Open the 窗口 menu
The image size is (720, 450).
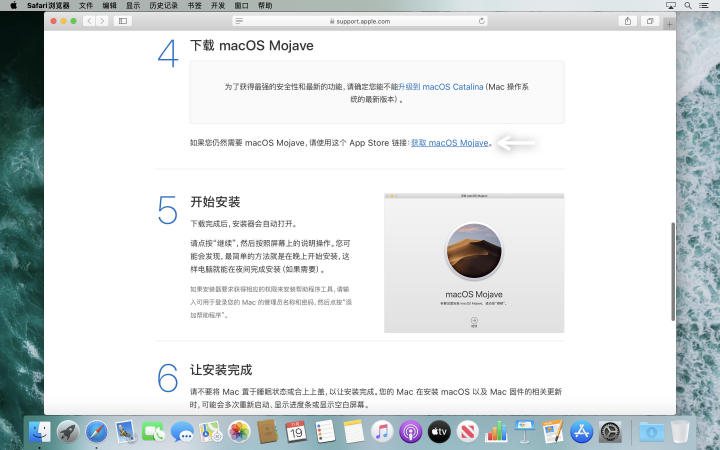(x=242, y=6)
